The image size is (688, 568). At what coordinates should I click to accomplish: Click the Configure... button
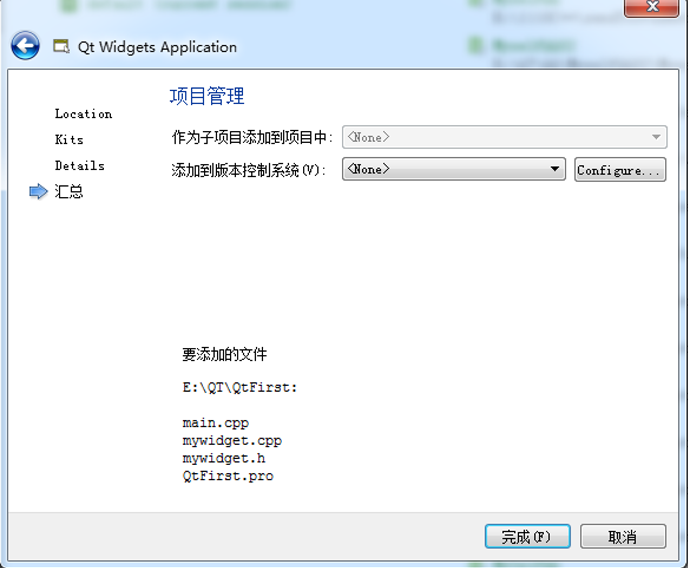pos(620,170)
